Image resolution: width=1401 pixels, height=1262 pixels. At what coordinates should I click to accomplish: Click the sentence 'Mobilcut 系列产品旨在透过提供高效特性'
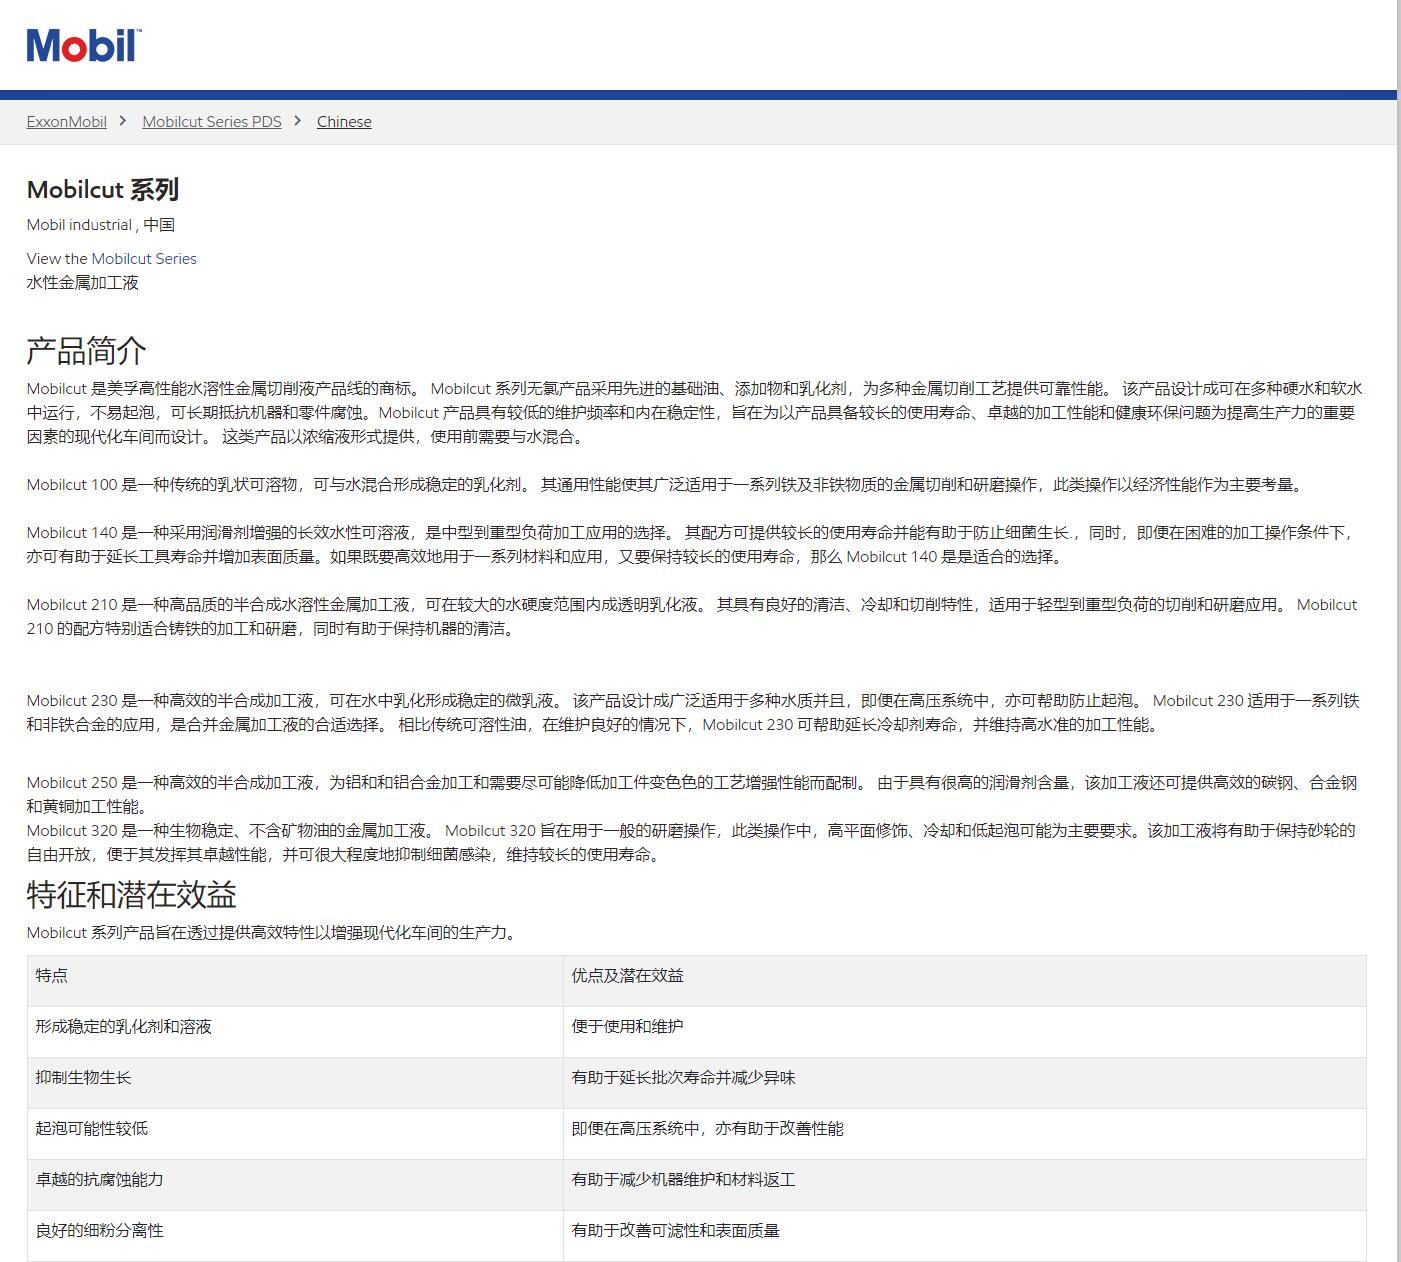point(274,933)
